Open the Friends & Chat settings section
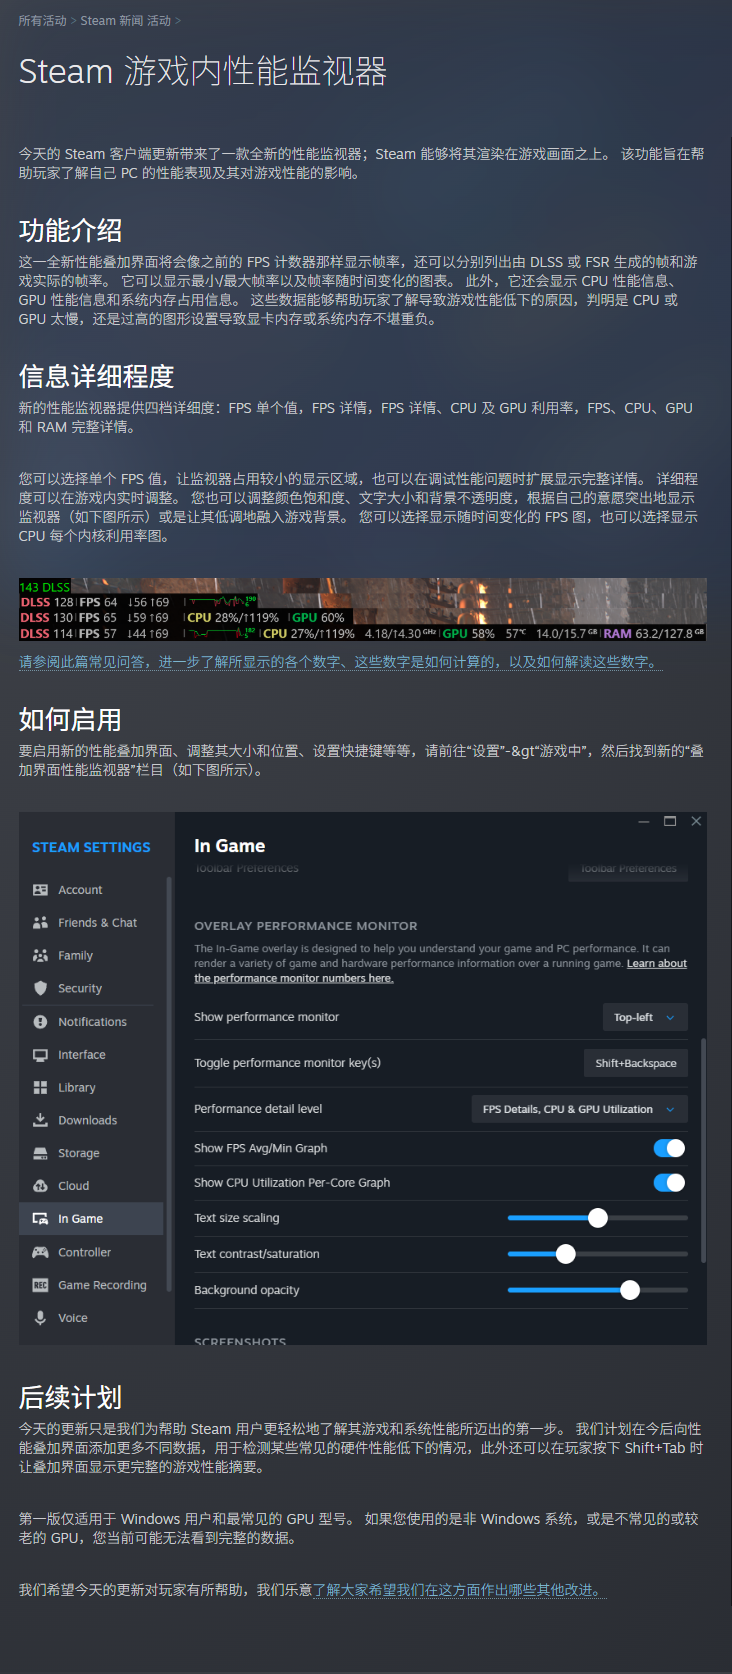732x1674 pixels. (x=98, y=923)
